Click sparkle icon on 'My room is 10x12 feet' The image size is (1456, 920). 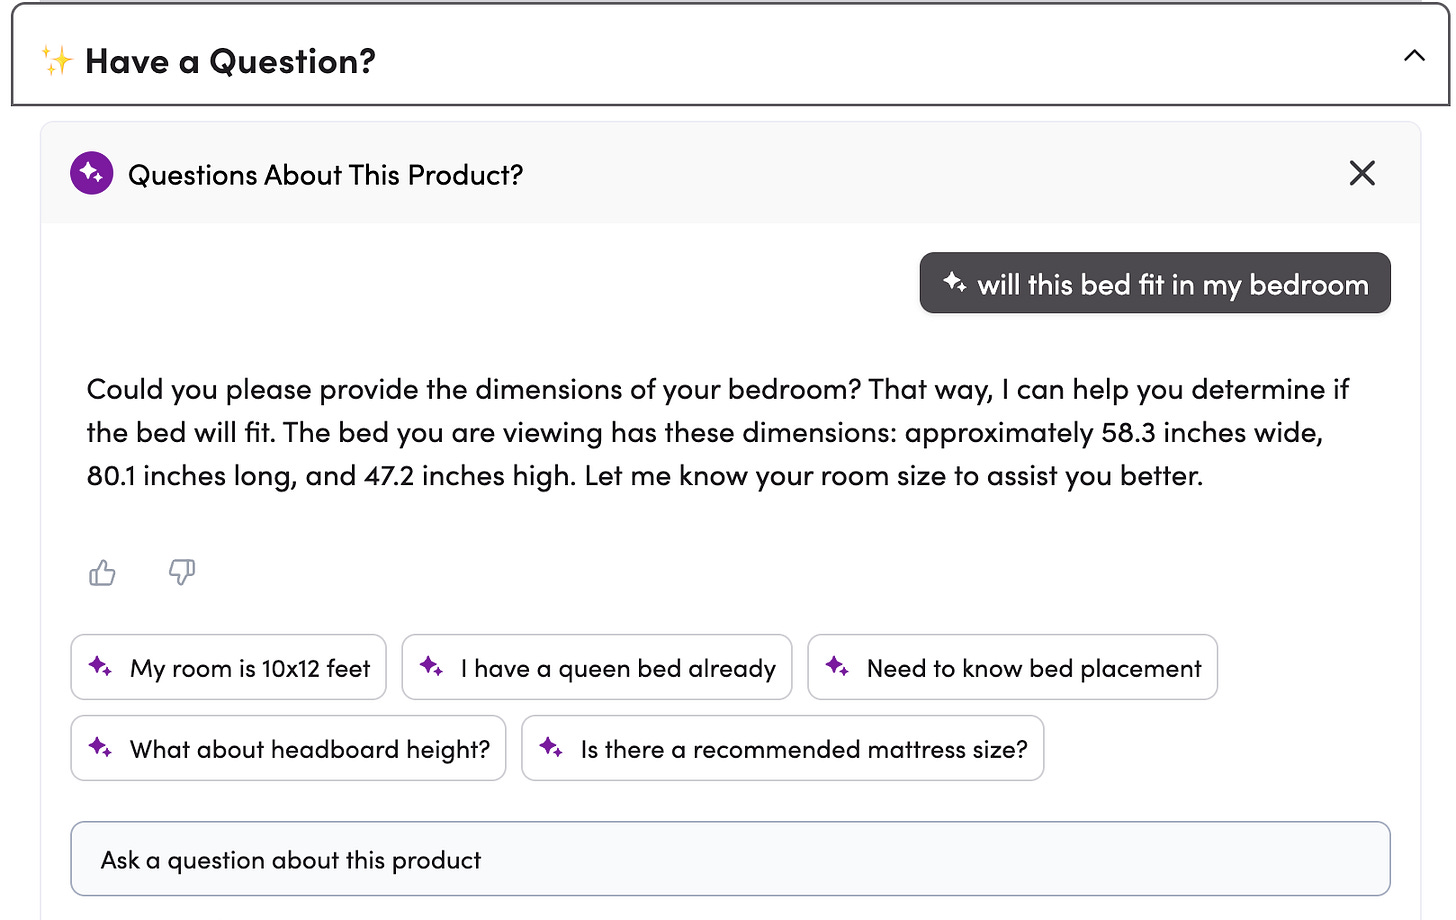[100, 666]
